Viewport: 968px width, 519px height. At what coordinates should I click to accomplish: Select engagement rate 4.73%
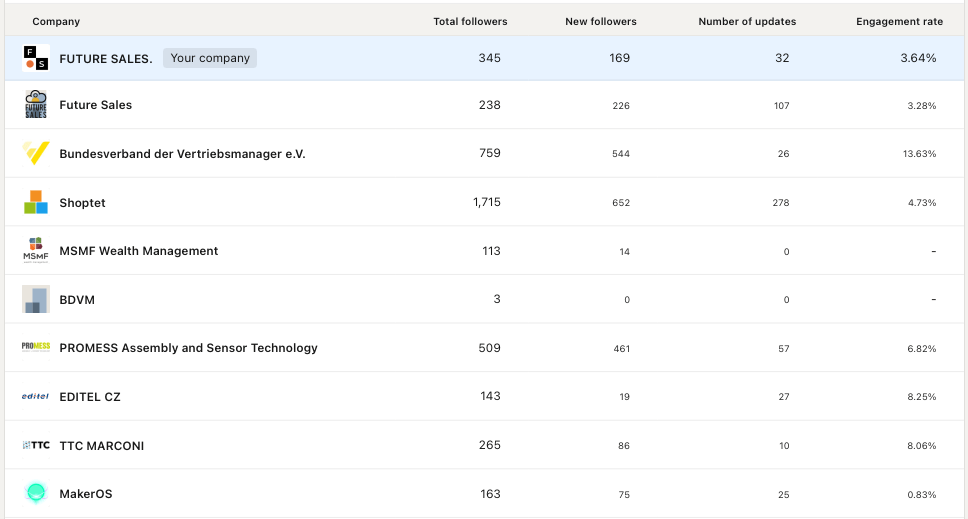[x=922, y=202]
